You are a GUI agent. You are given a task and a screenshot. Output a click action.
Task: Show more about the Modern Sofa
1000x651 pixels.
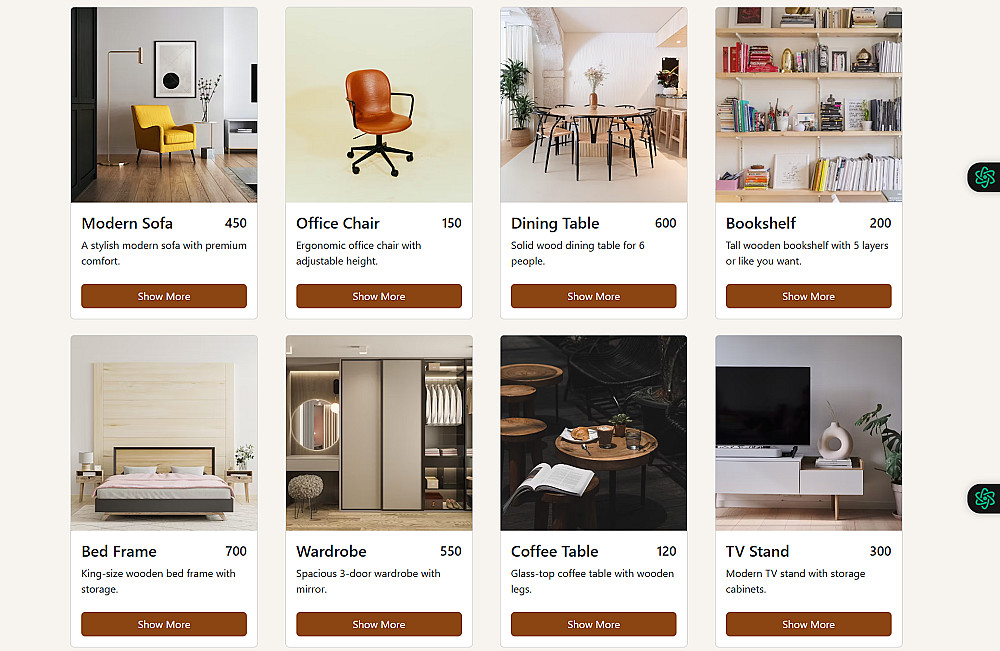[x=164, y=296]
